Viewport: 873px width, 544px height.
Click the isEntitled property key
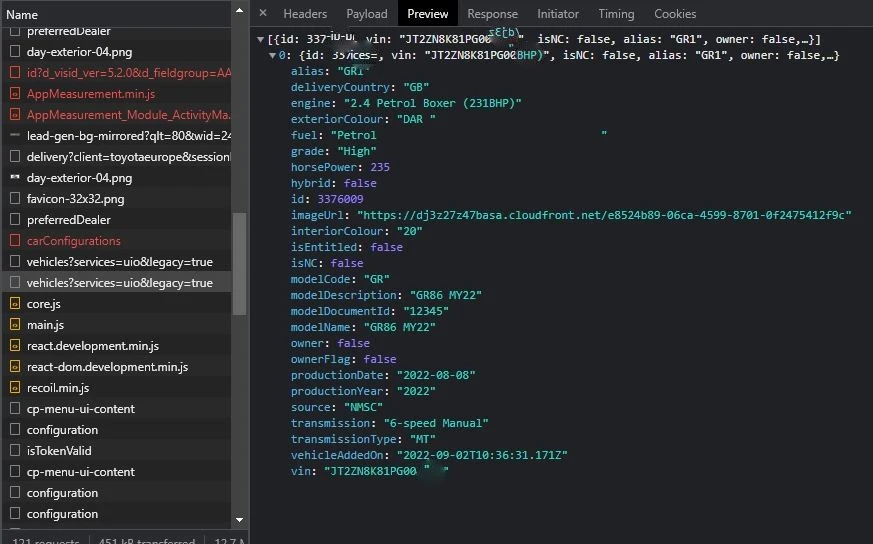click(323, 247)
